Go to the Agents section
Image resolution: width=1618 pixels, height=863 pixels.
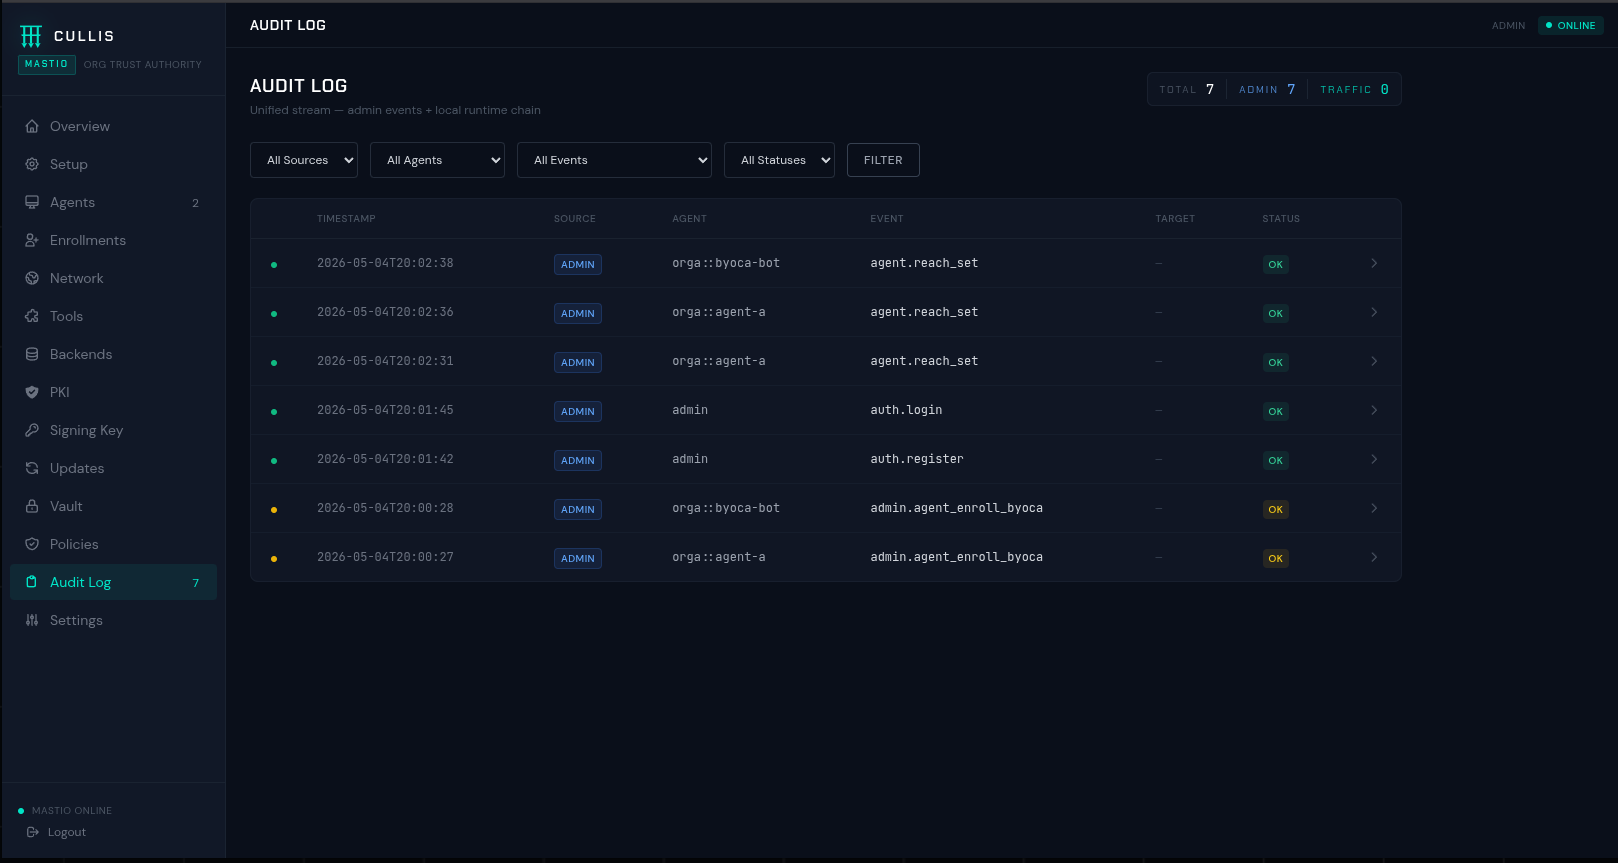[113, 202]
